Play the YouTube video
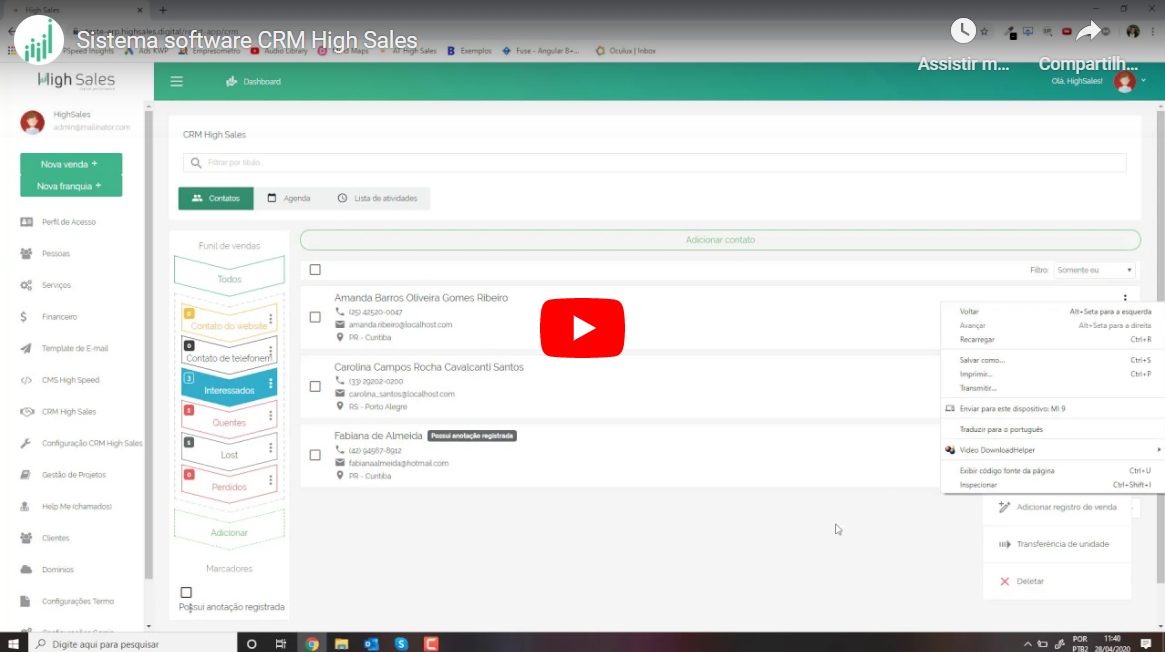 click(582, 327)
